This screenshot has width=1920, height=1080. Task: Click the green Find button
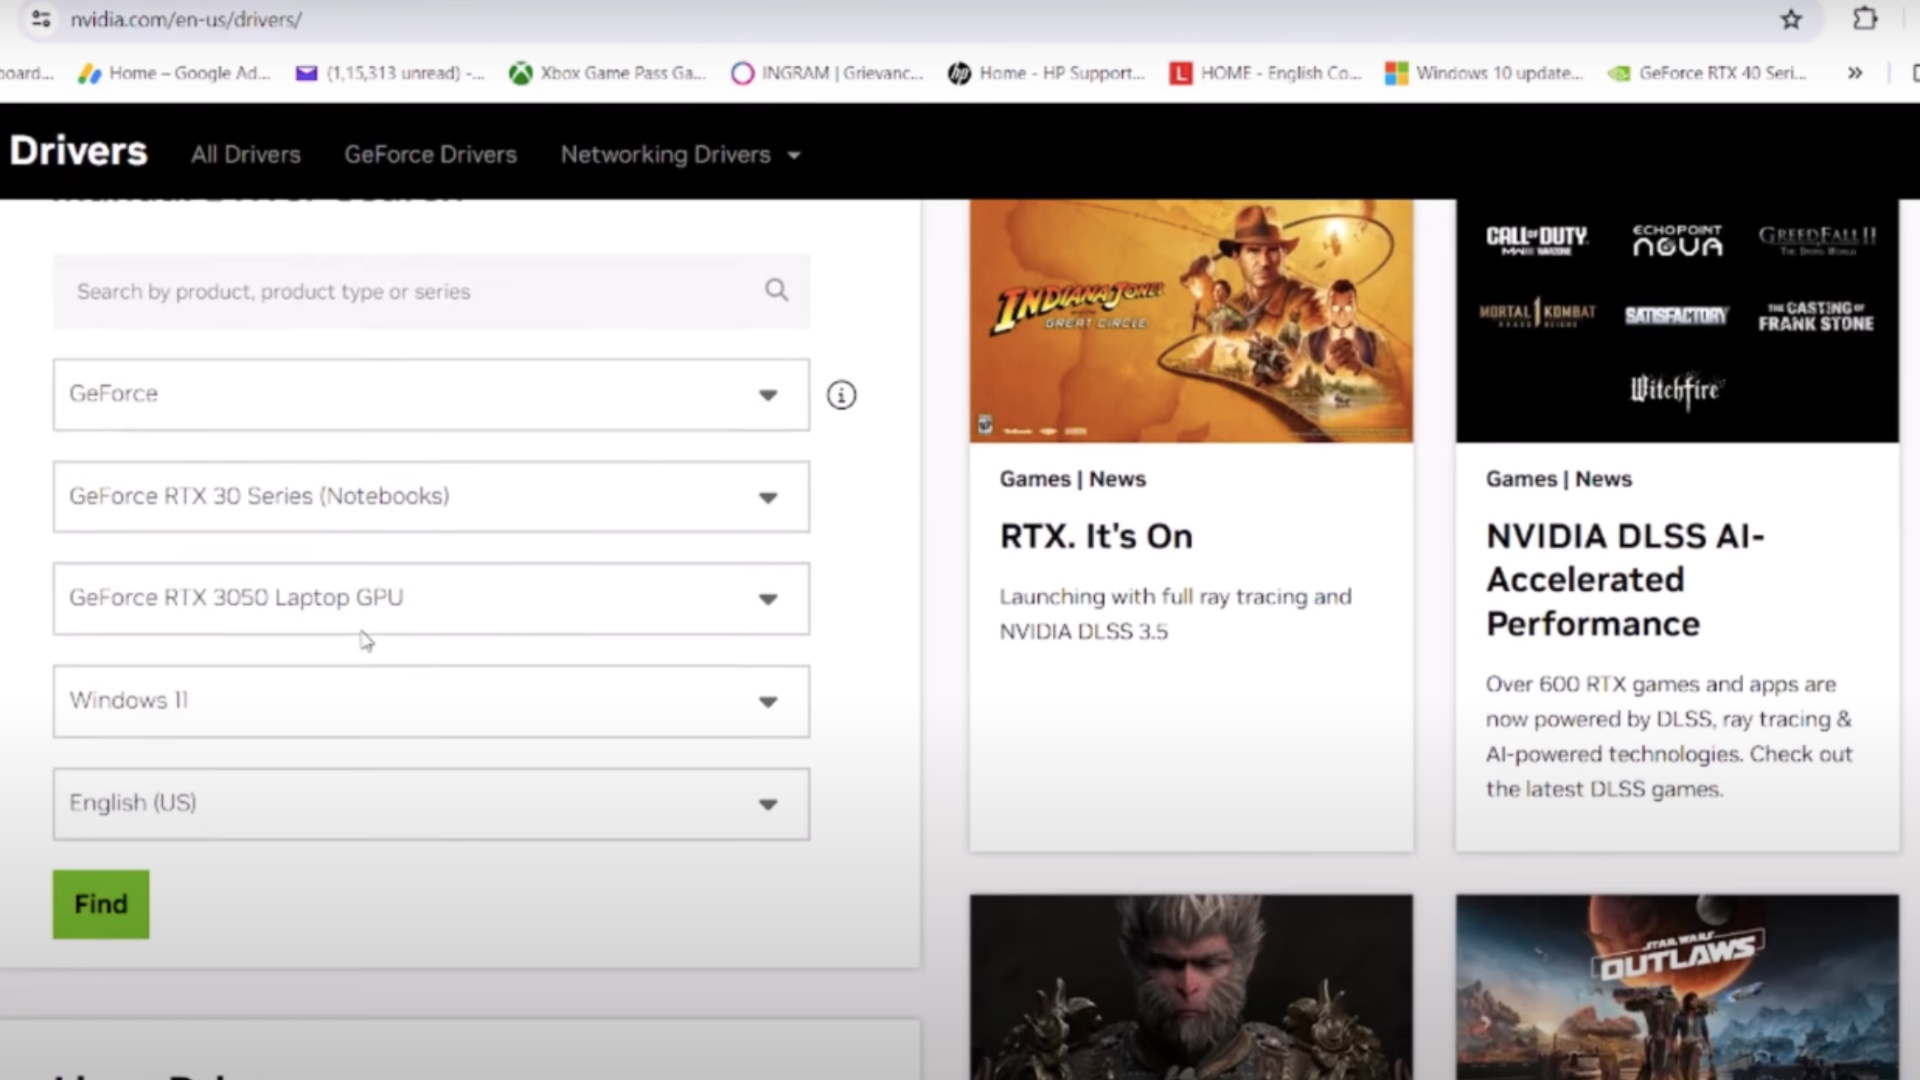click(x=101, y=904)
